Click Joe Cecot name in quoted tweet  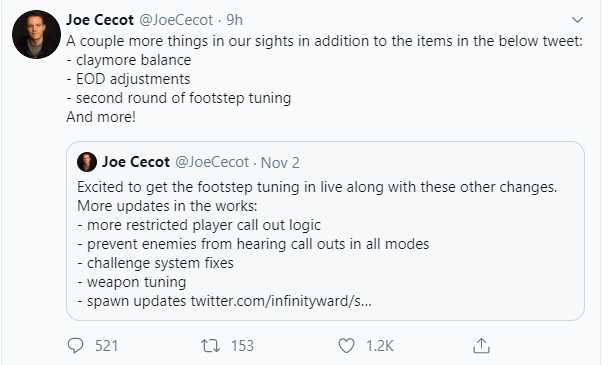pyautogui.click(x=136, y=162)
